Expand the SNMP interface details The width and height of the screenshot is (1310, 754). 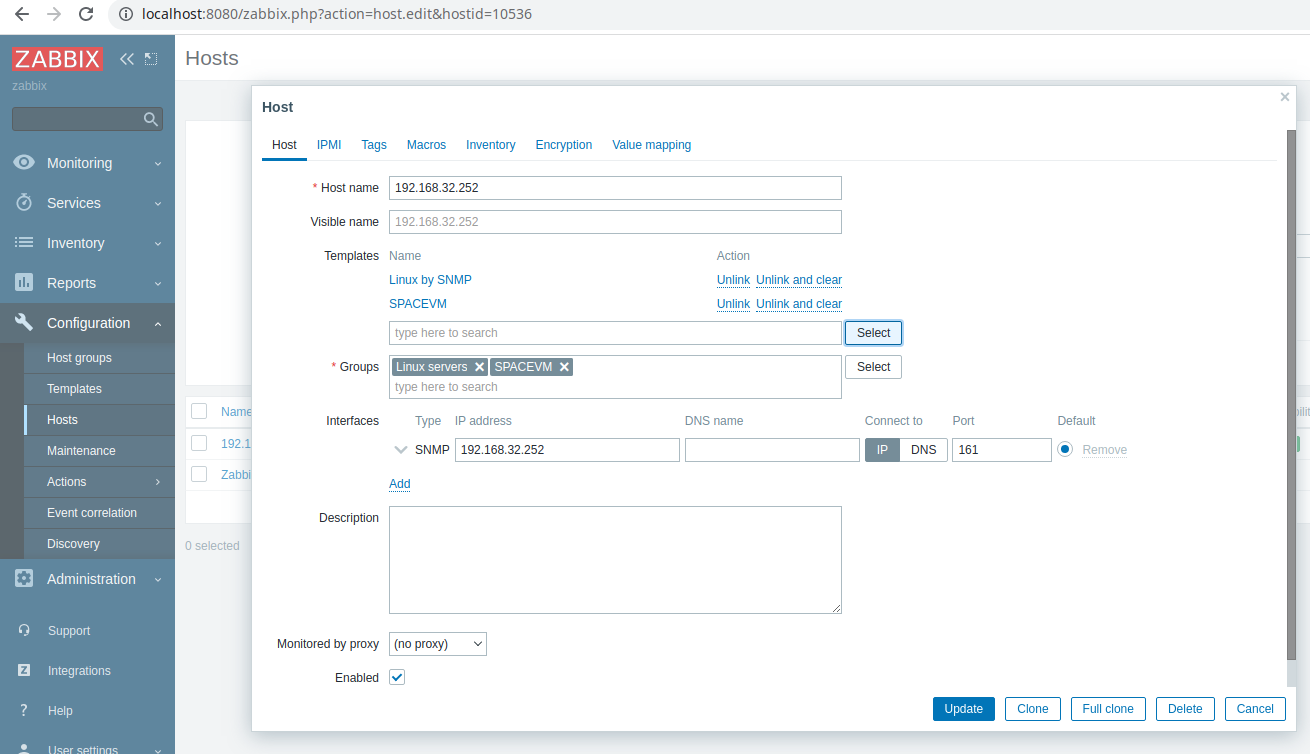point(401,450)
